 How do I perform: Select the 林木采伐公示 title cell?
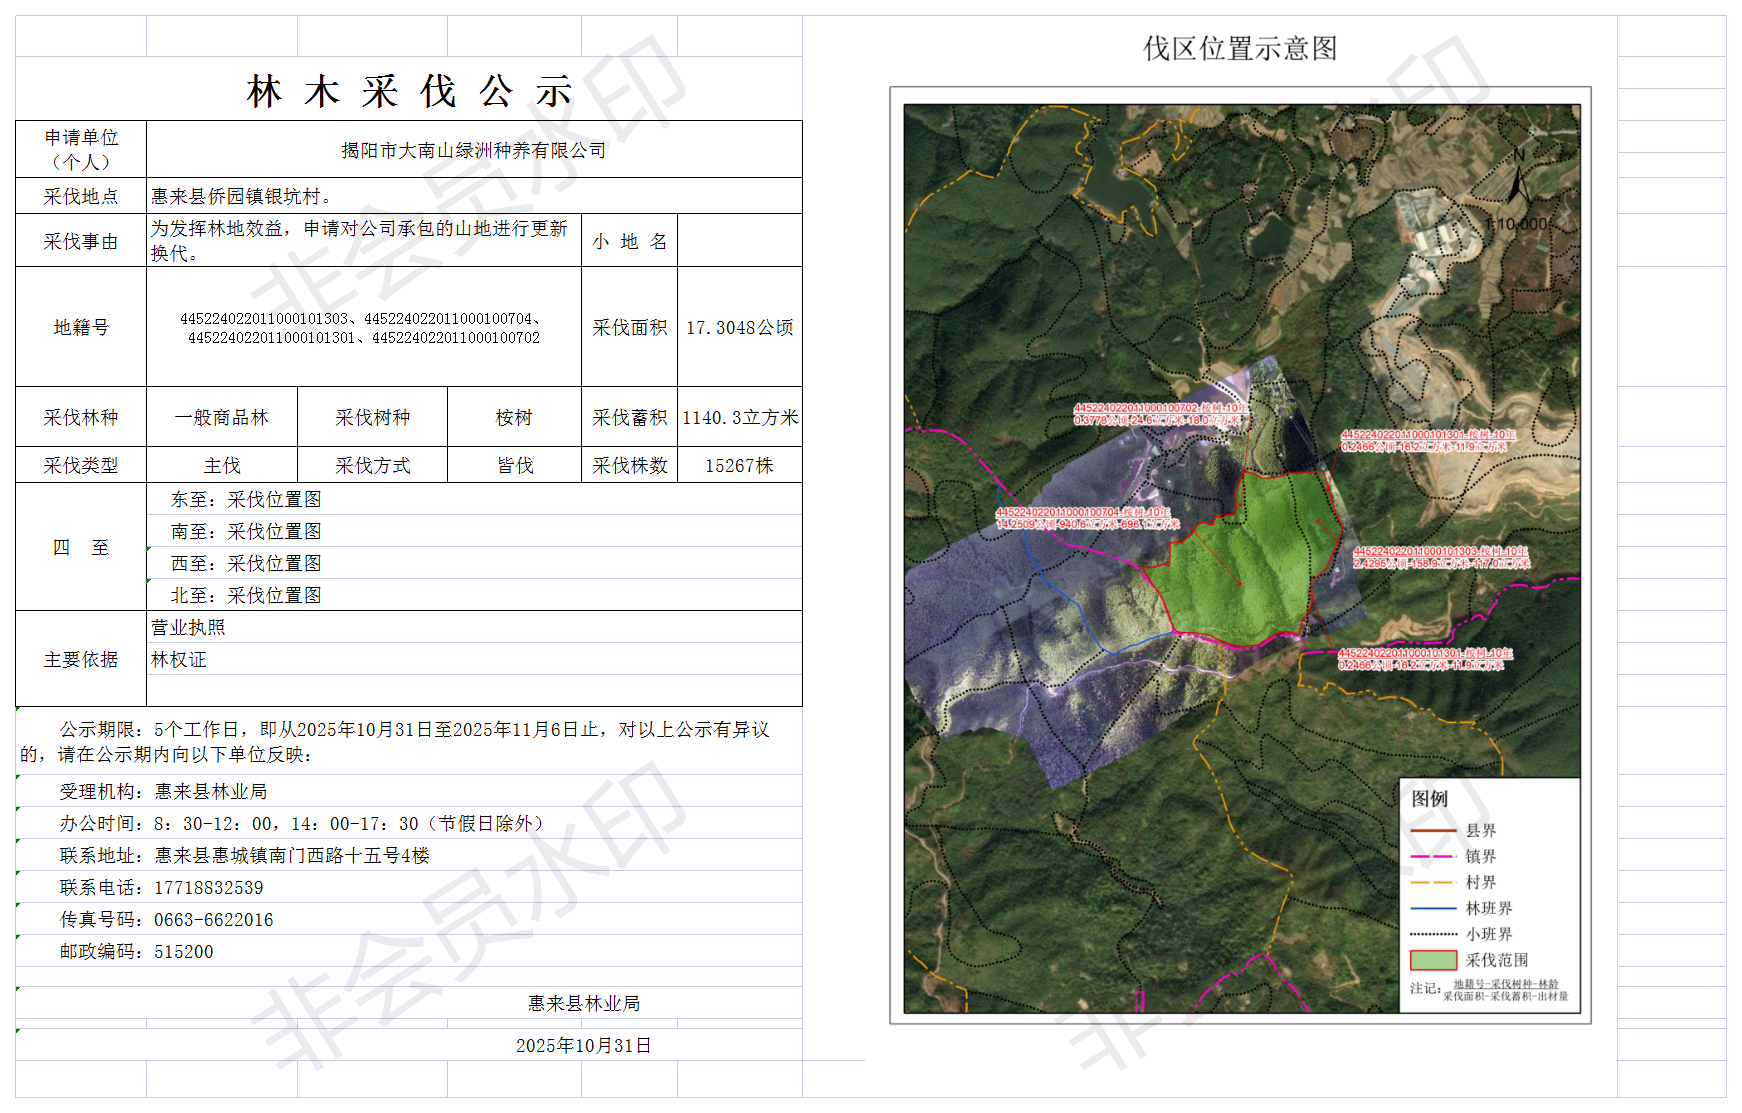coord(408,91)
